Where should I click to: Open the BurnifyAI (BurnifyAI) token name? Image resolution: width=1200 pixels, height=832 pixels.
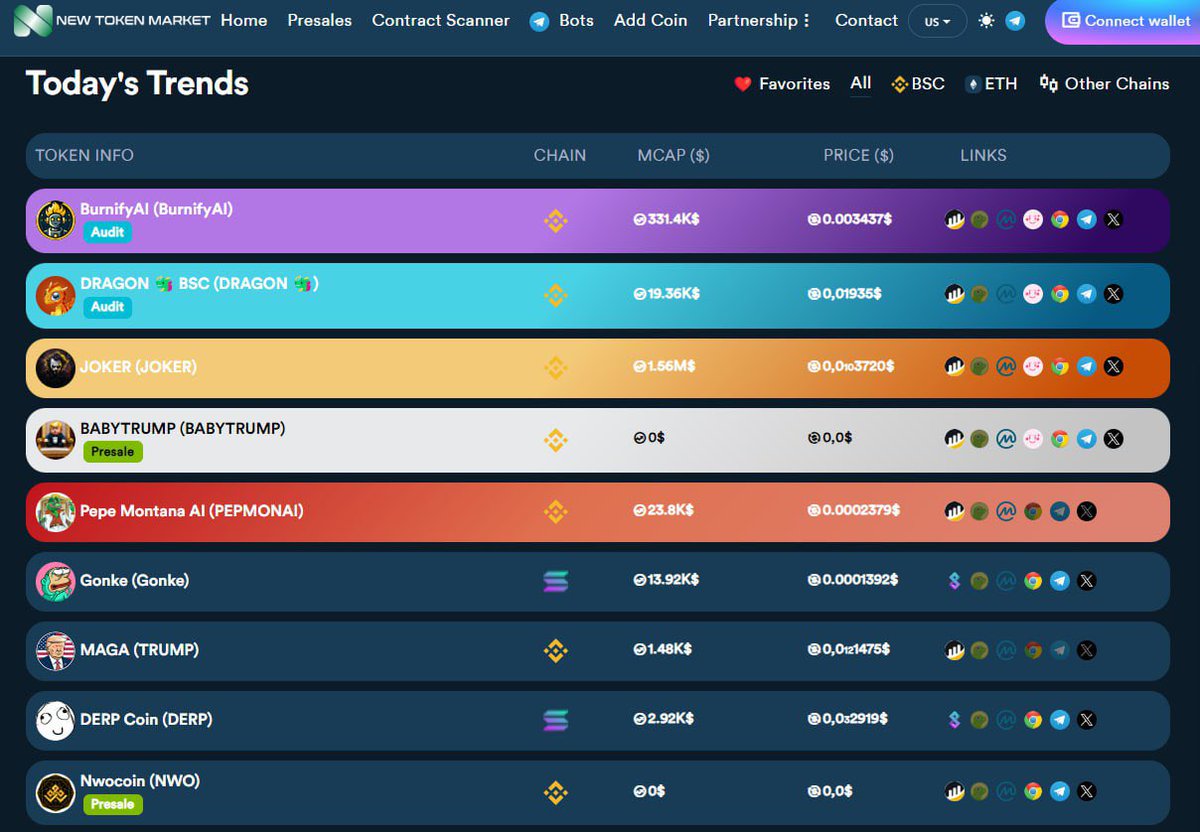click(x=156, y=209)
